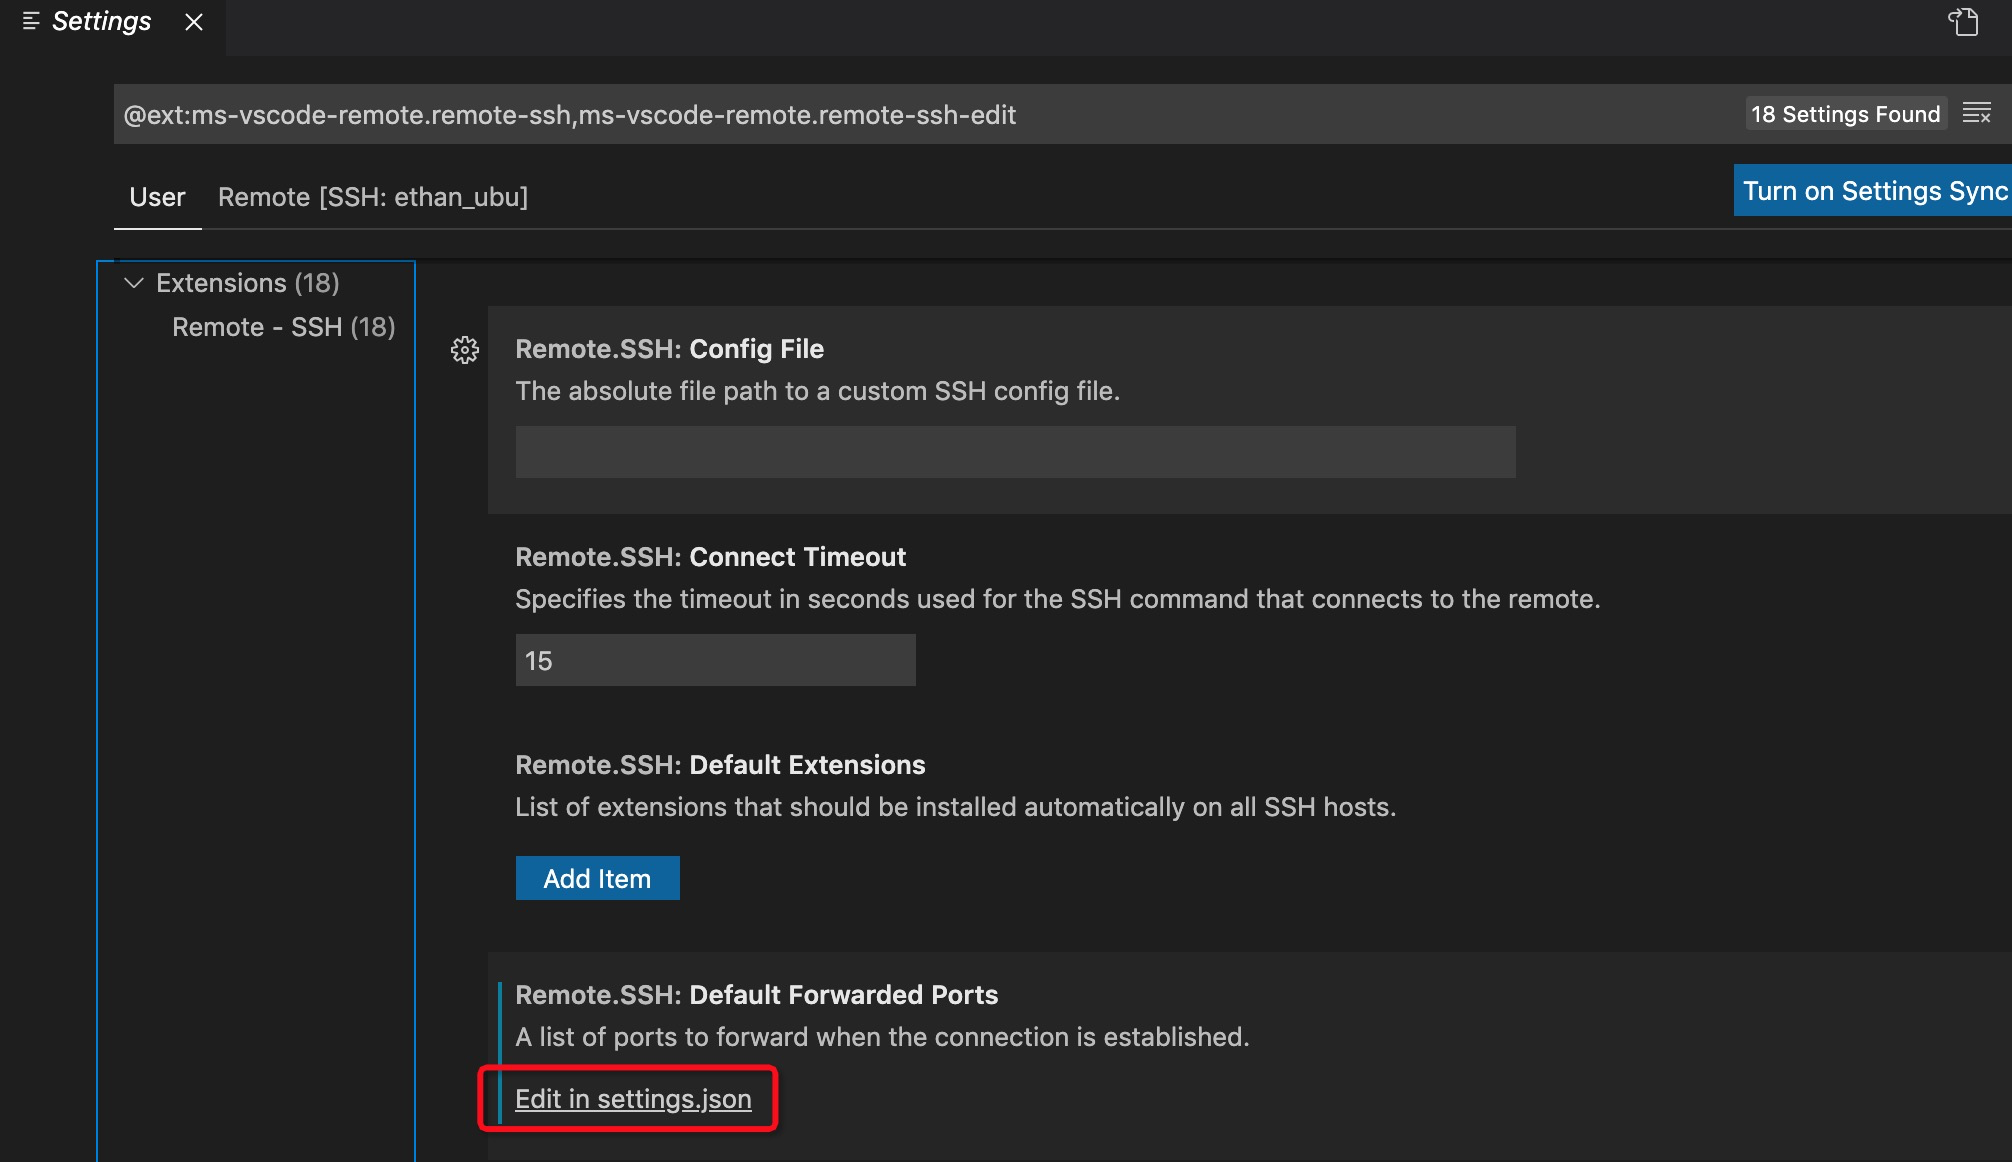Click the Config File description text
This screenshot has height=1162, width=2012.
click(817, 391)
